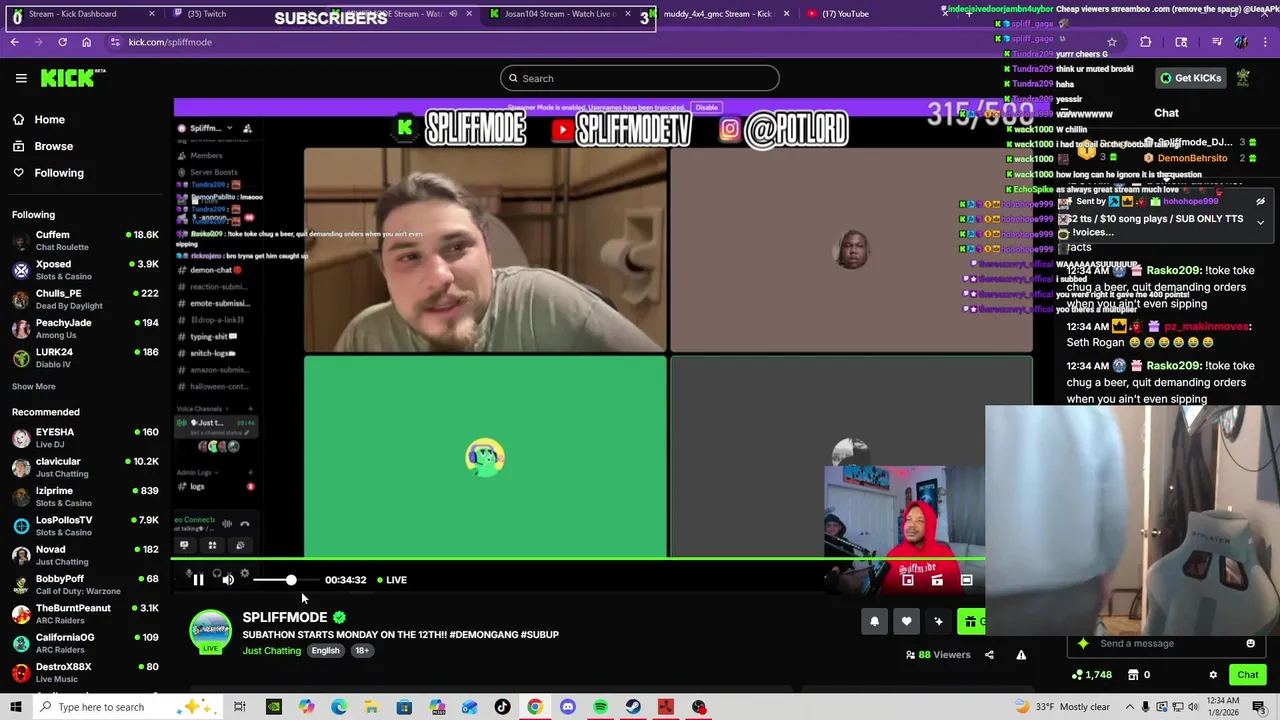Screen dimensions: 1280x720
Task: Open Spotify from the taskbar
Action: pos(600,707)
